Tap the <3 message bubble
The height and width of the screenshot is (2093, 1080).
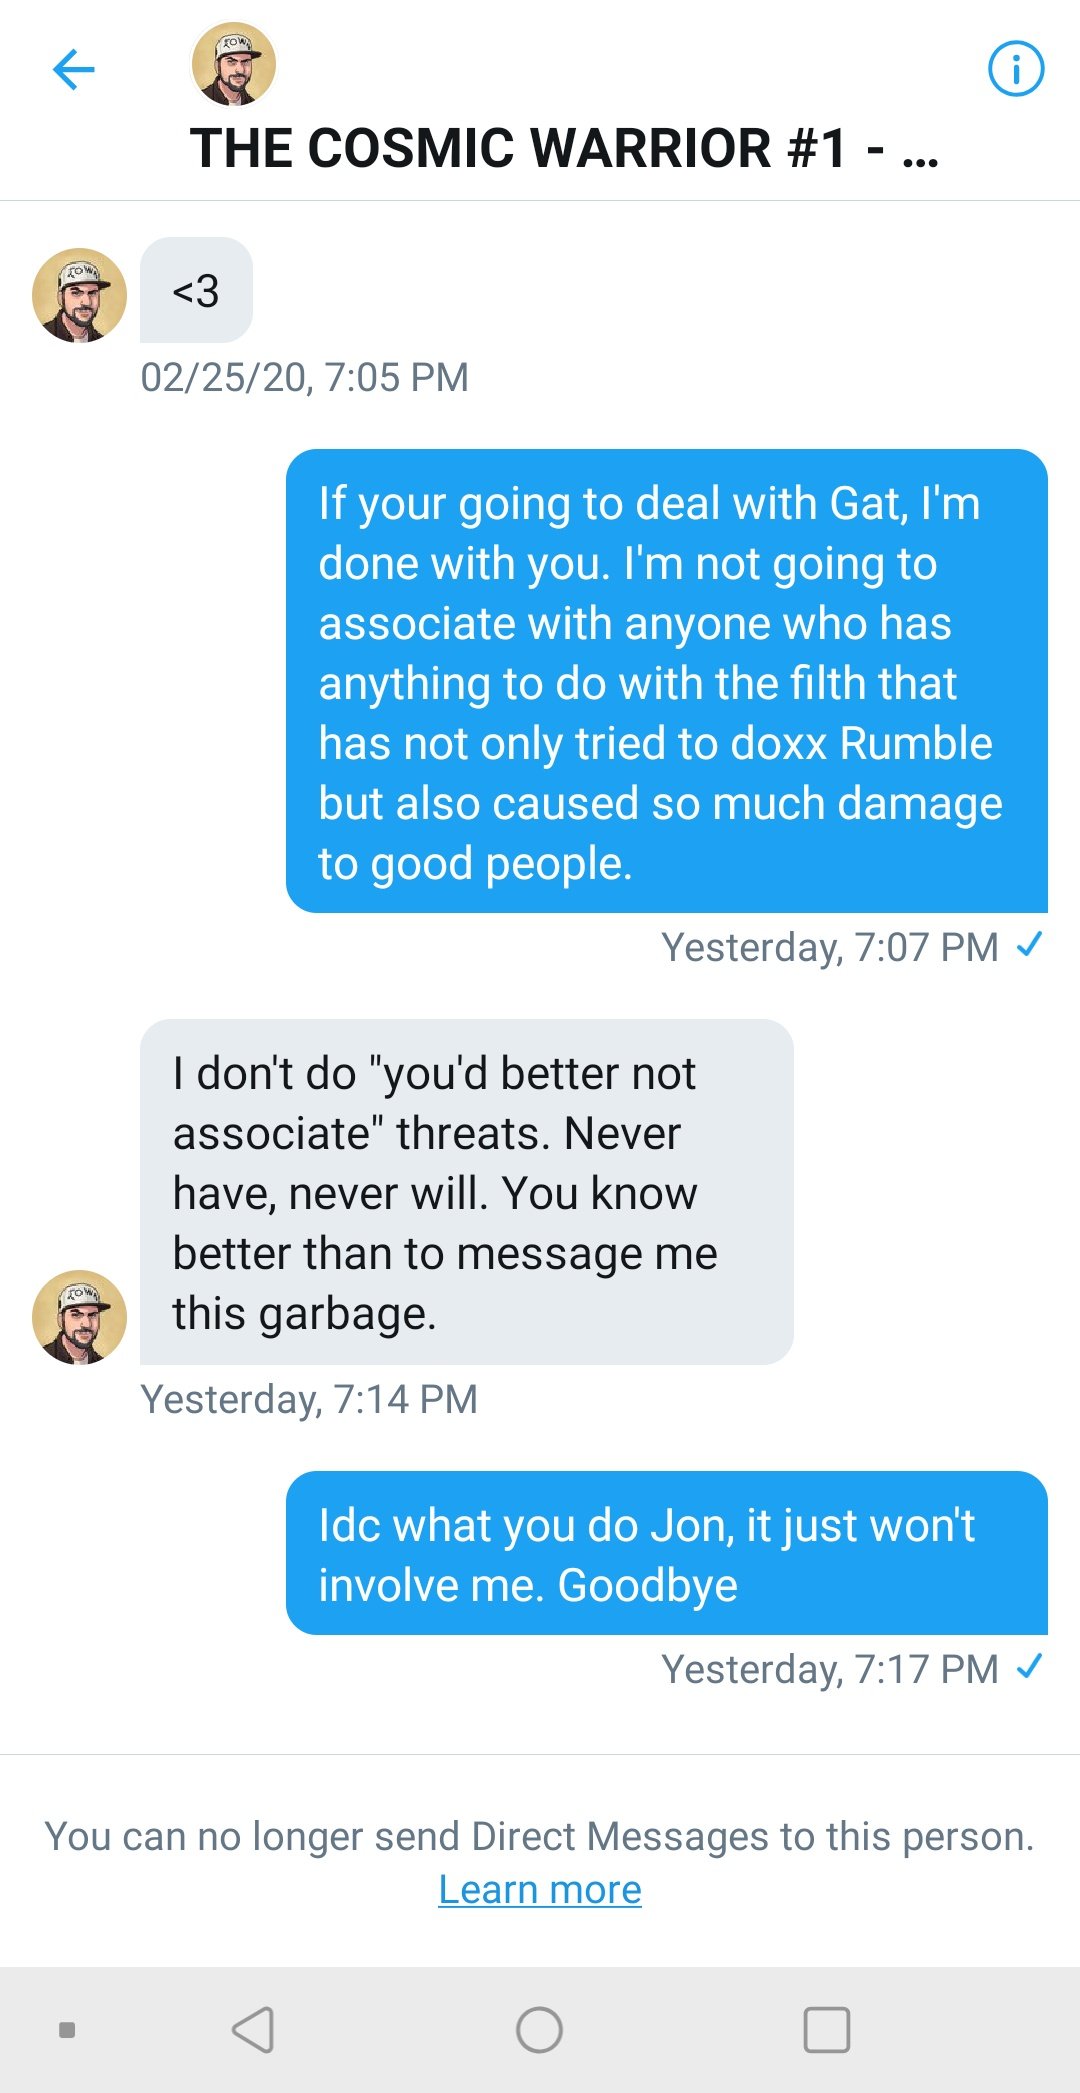(x=196, y=291)
